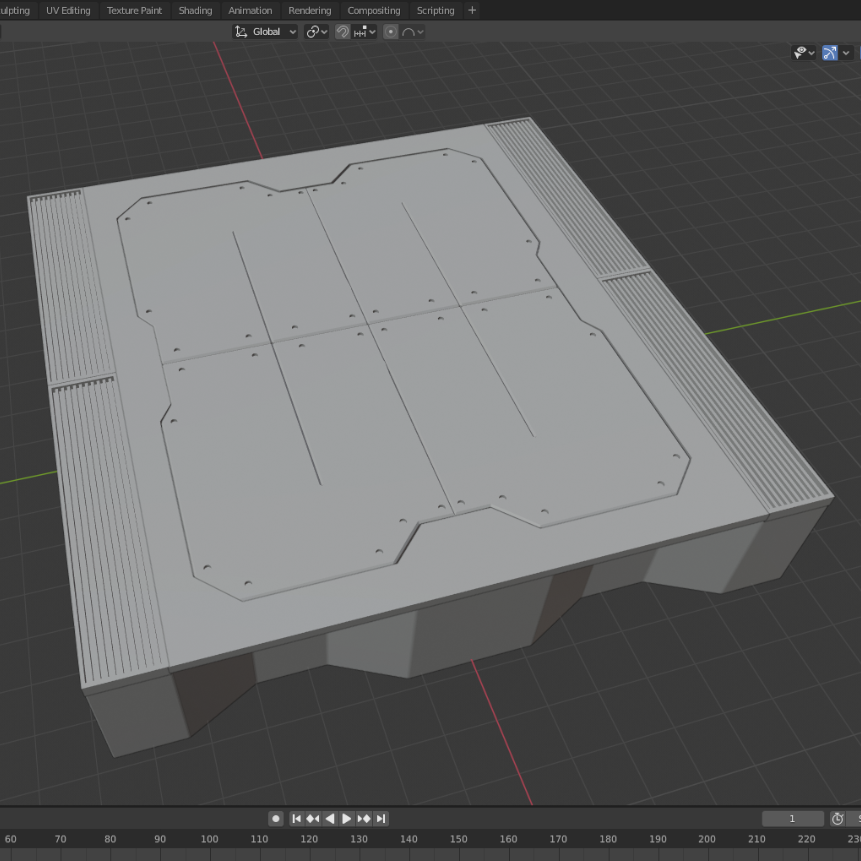Select the transform pivot point icon

pos(314,31)
